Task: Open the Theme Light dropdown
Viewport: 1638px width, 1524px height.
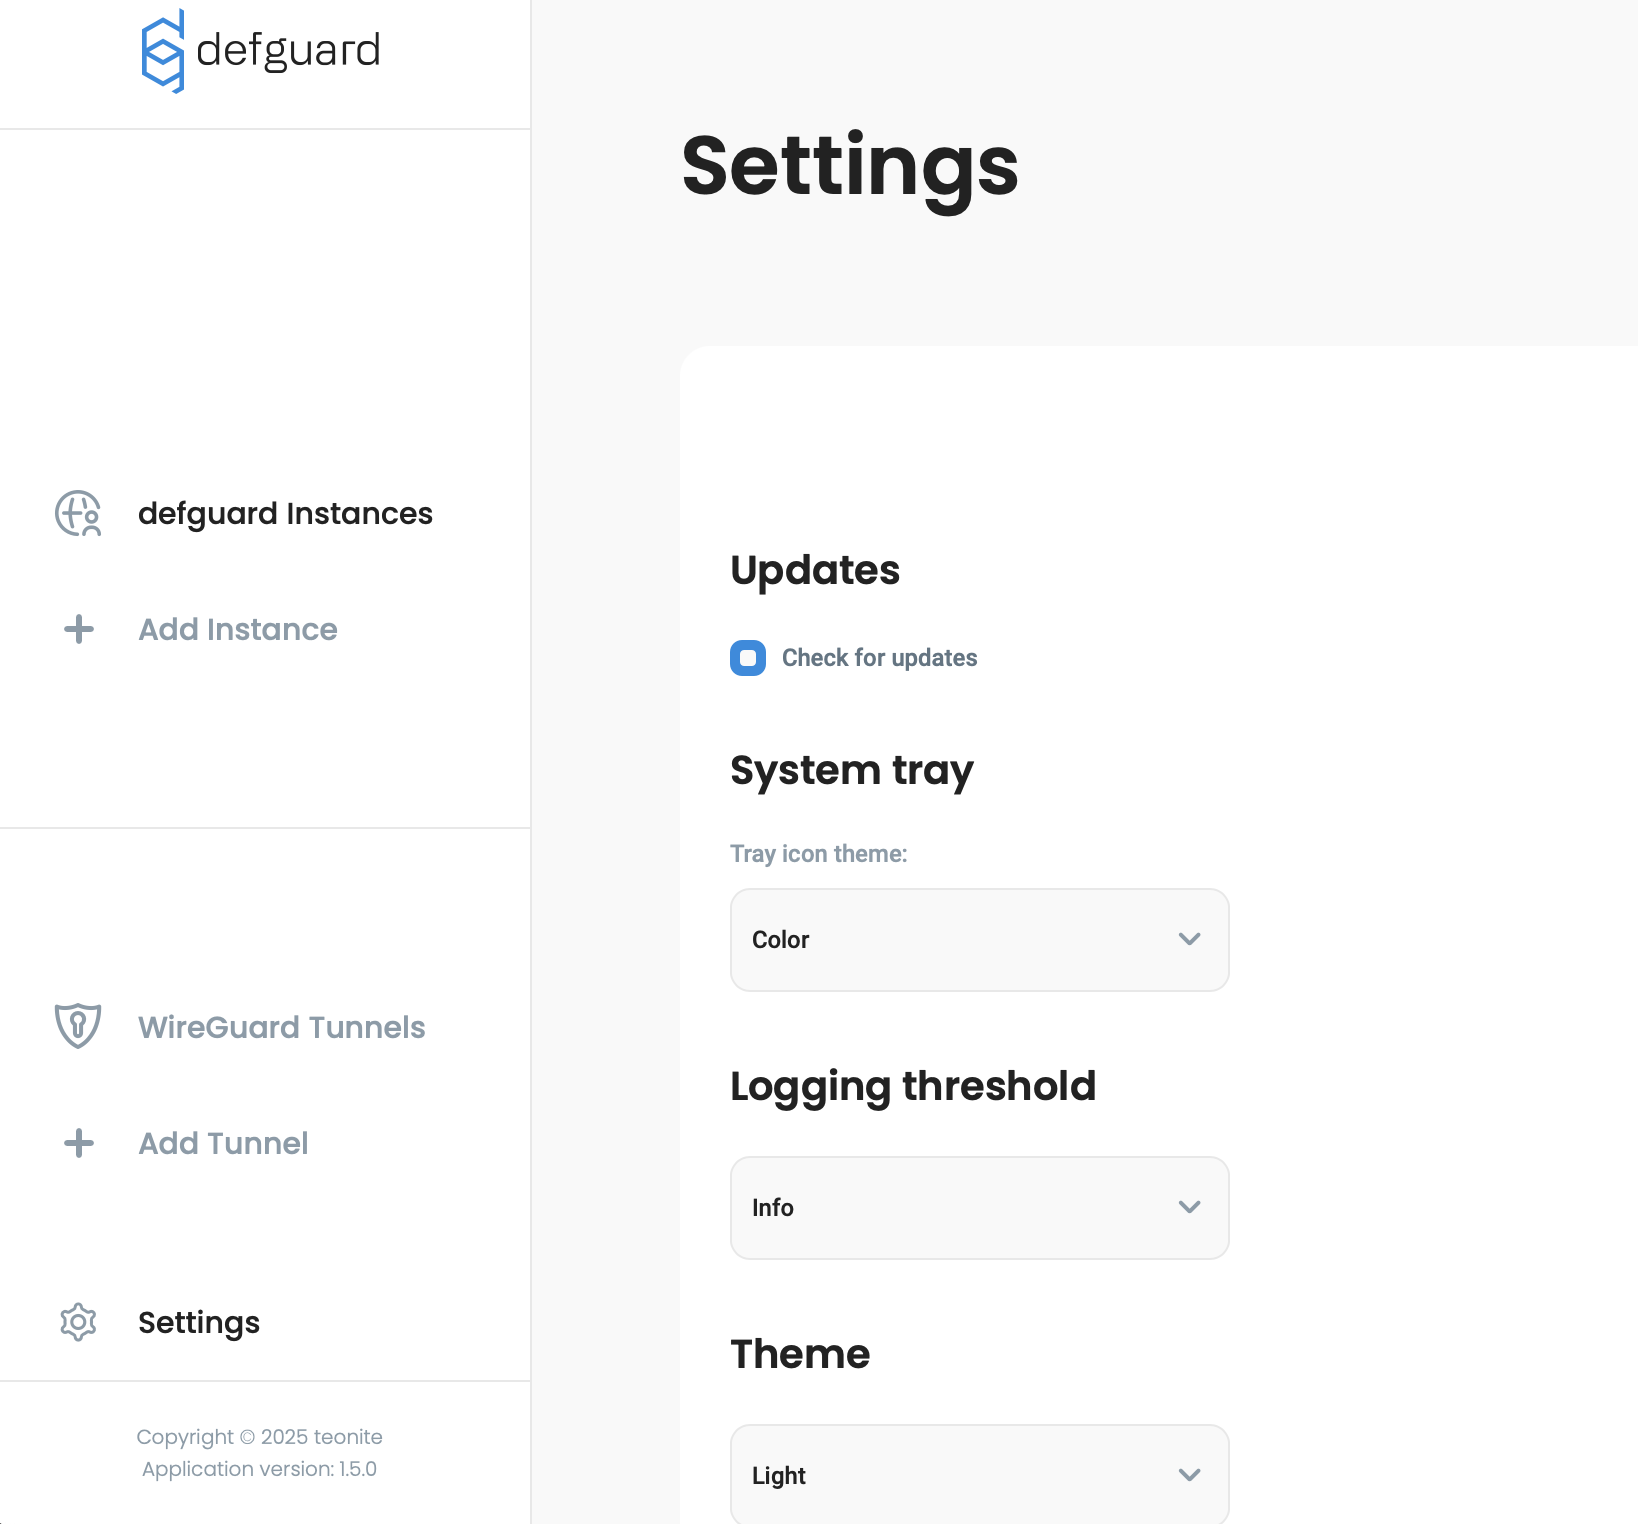Action: coord(978,1475)
